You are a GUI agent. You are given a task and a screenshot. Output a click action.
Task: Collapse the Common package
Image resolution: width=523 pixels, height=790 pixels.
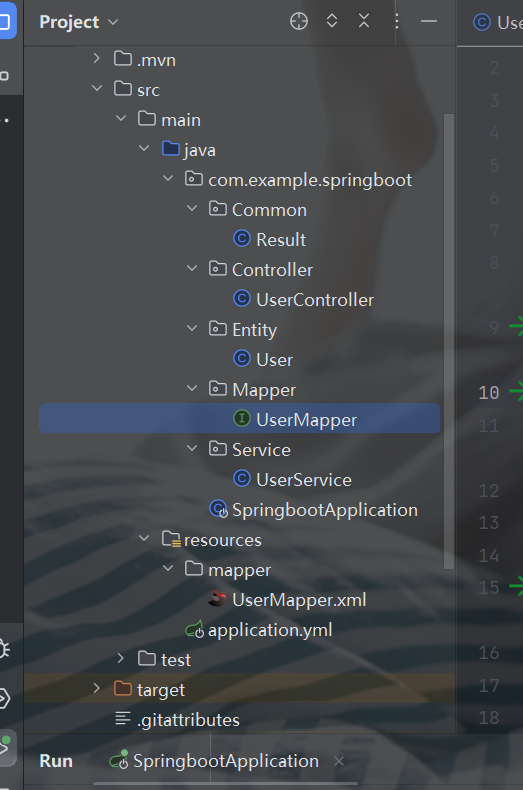point(192,209)
